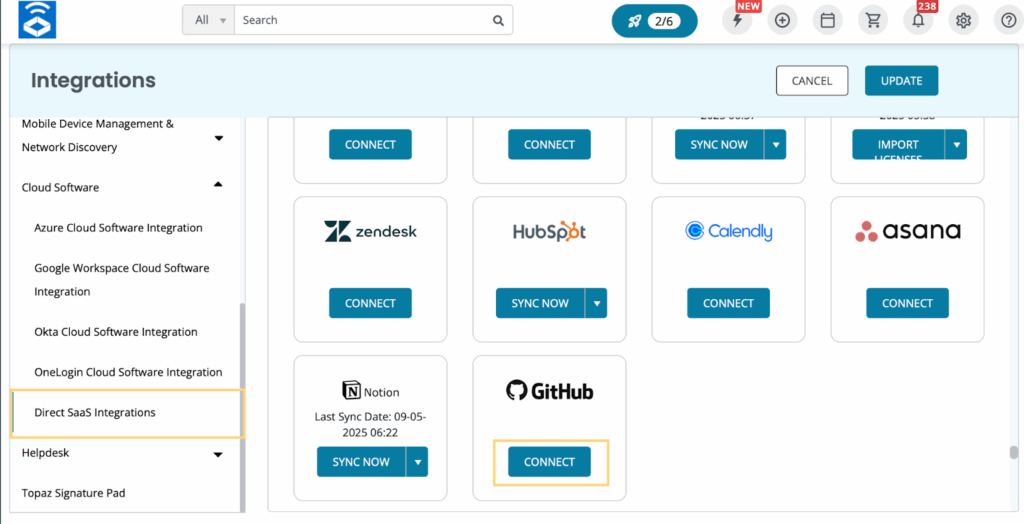Open the notifications bell with 238 badge

coord(918,20)
